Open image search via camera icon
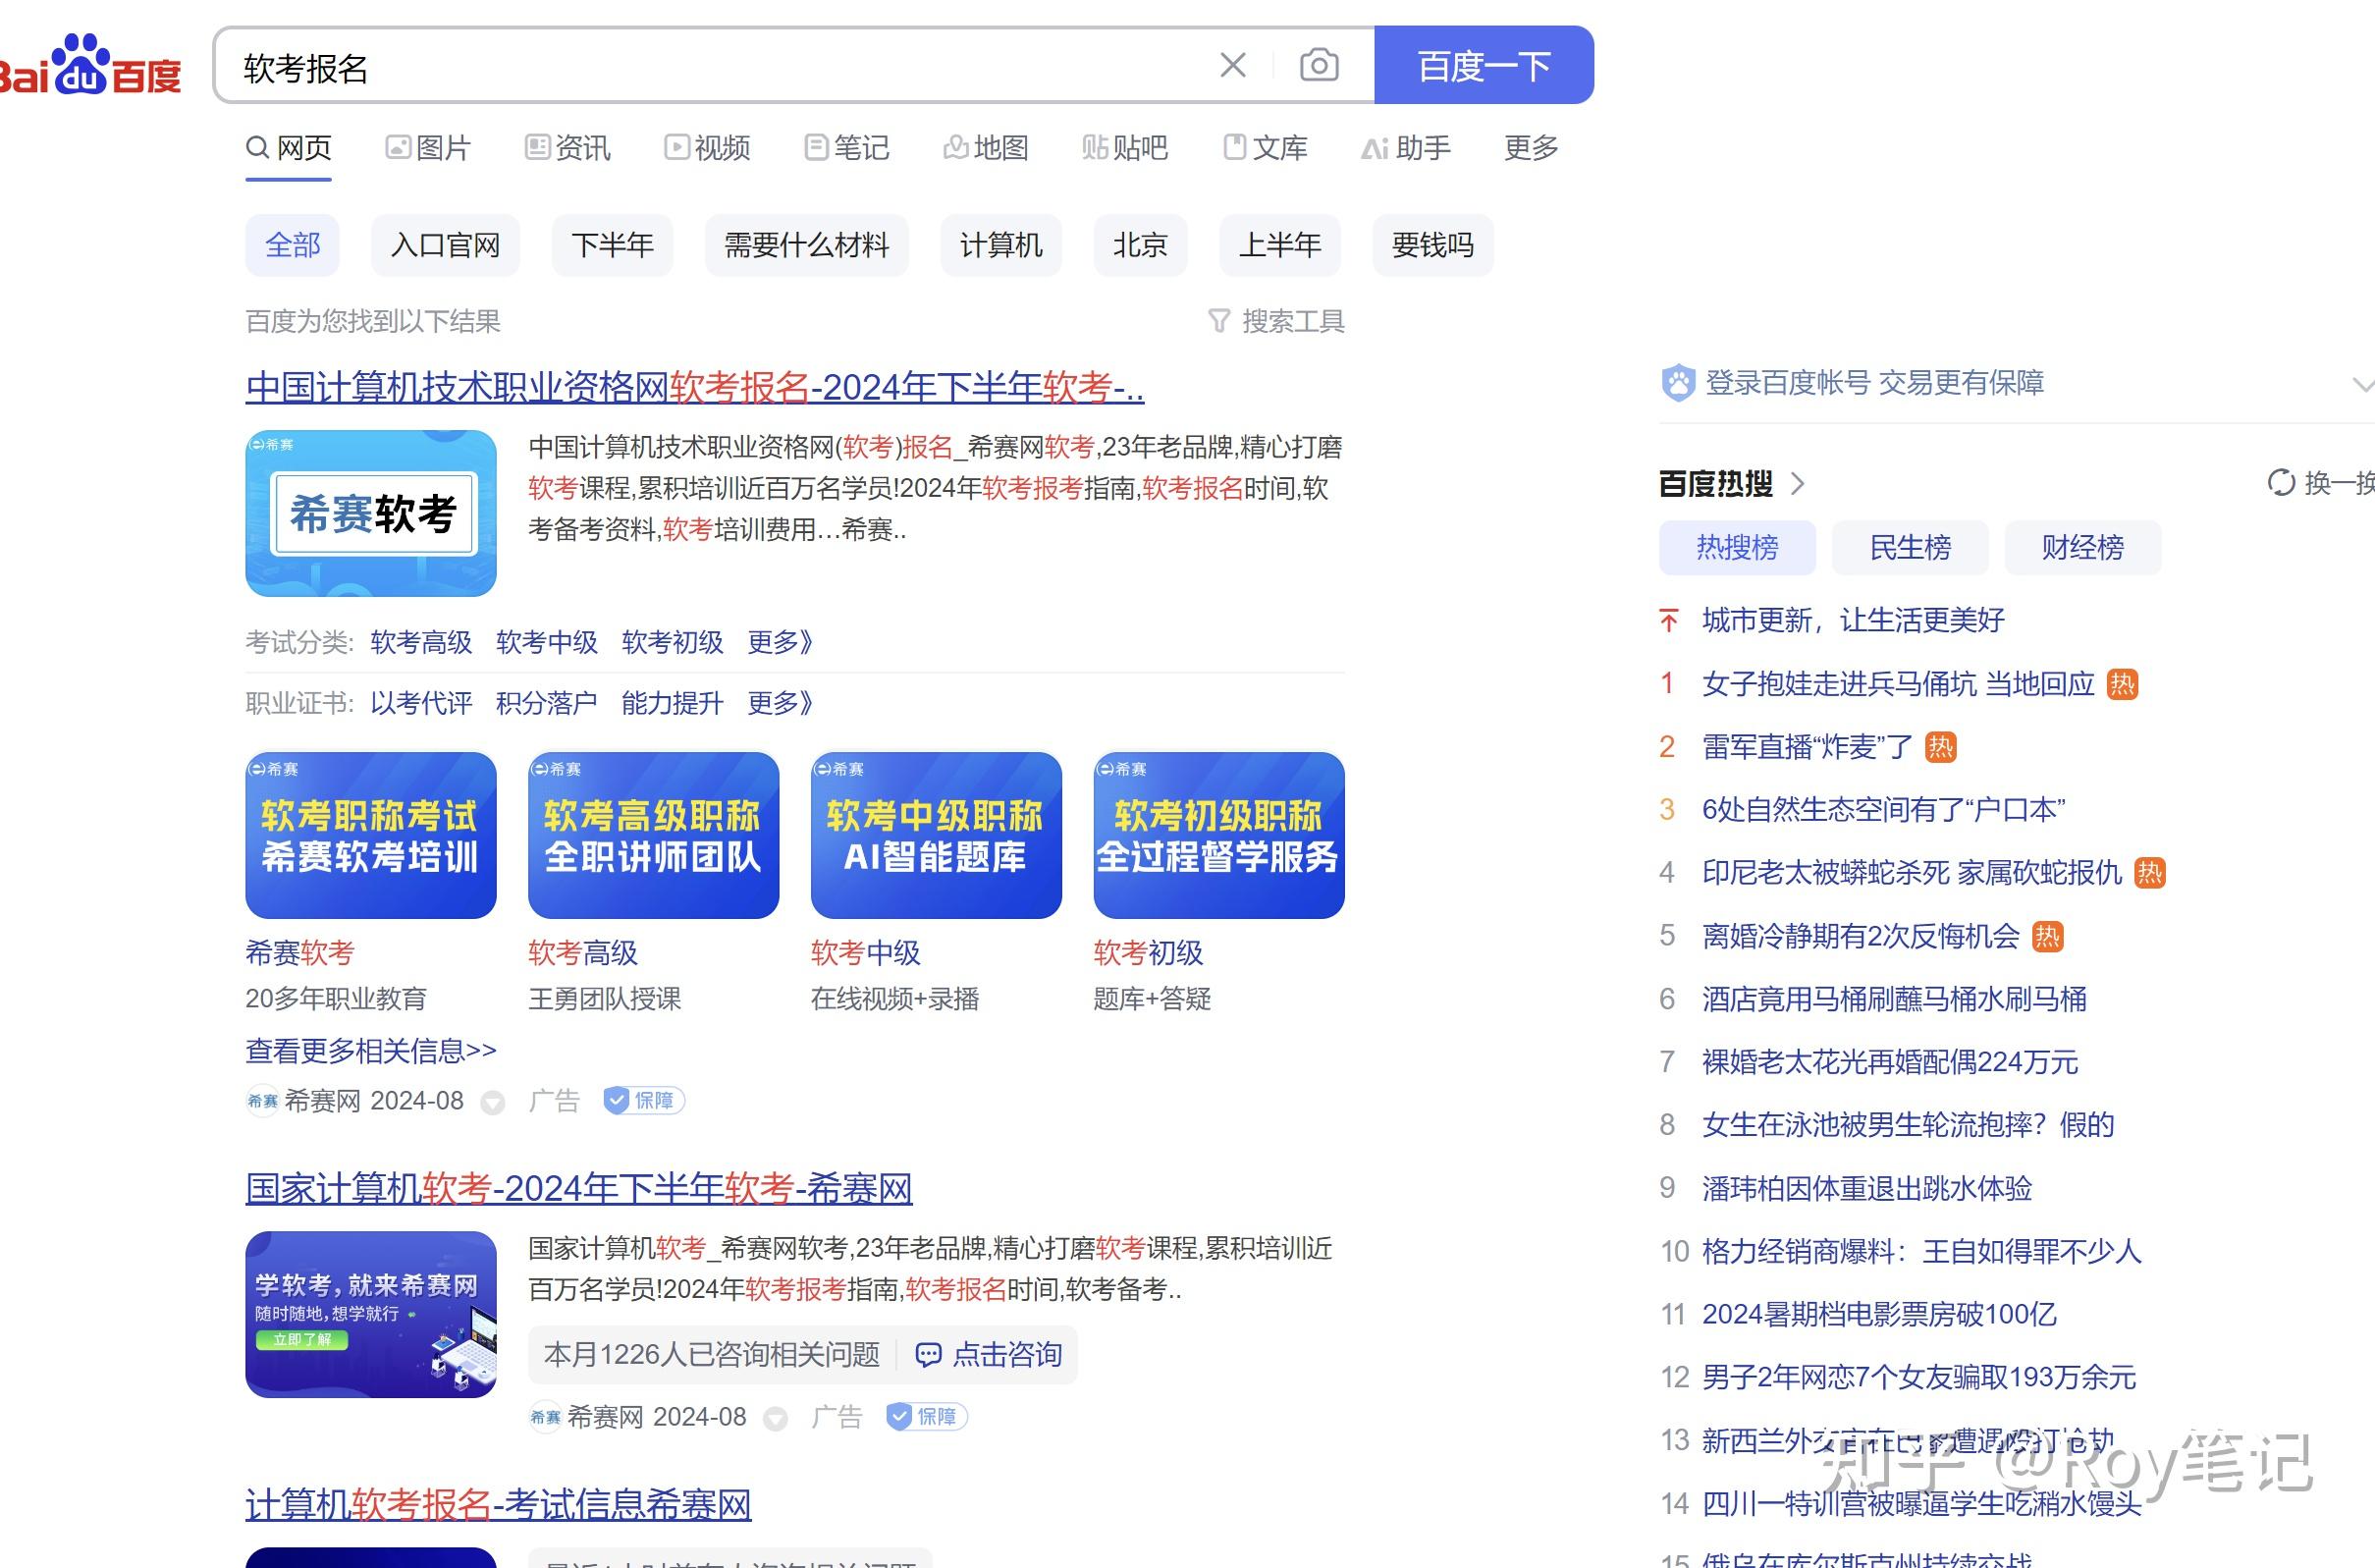The width and height of the screenshot is (2375, 1568). 1319,65
